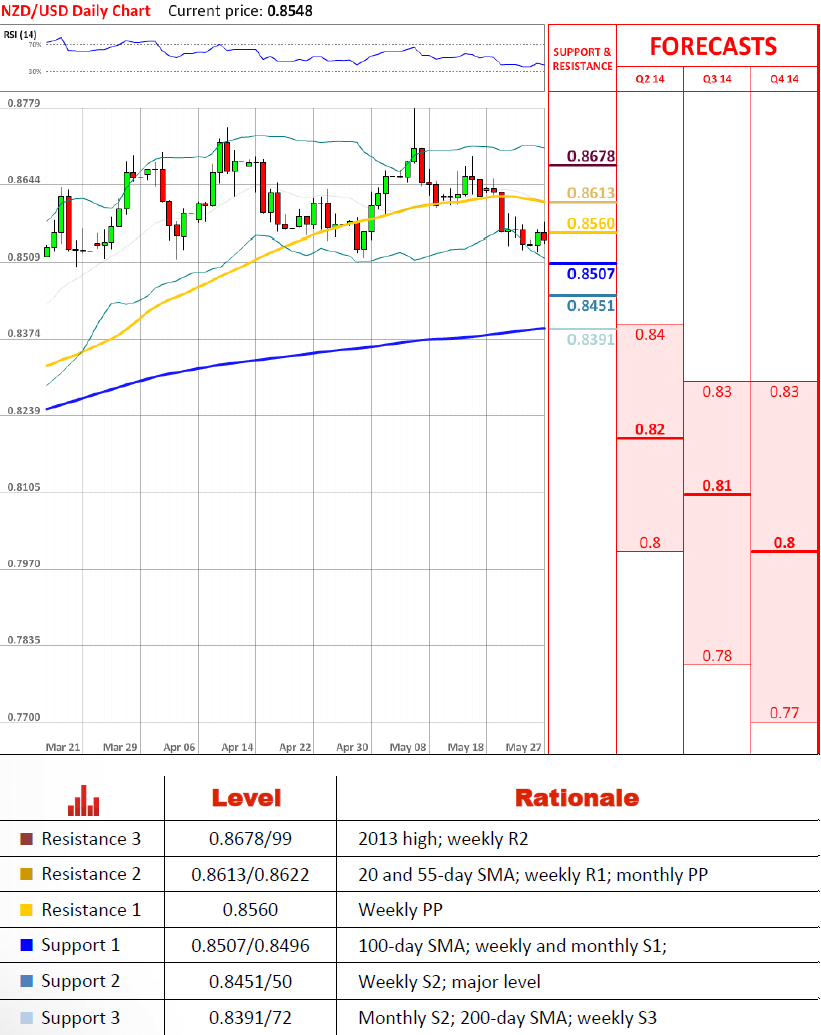The height and width of the screenshot is (1035, 821).
Task: Click the Support 3 light-blue swatch
Action: pyautogui.click(x=26, y=1017)
